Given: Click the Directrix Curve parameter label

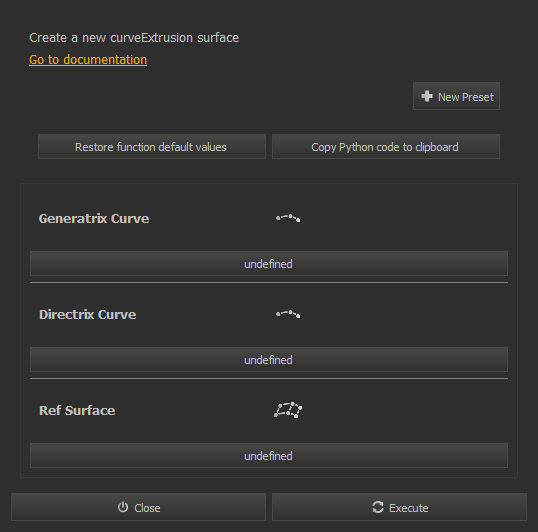Looking at the screenshot, I should coord(87,315).
